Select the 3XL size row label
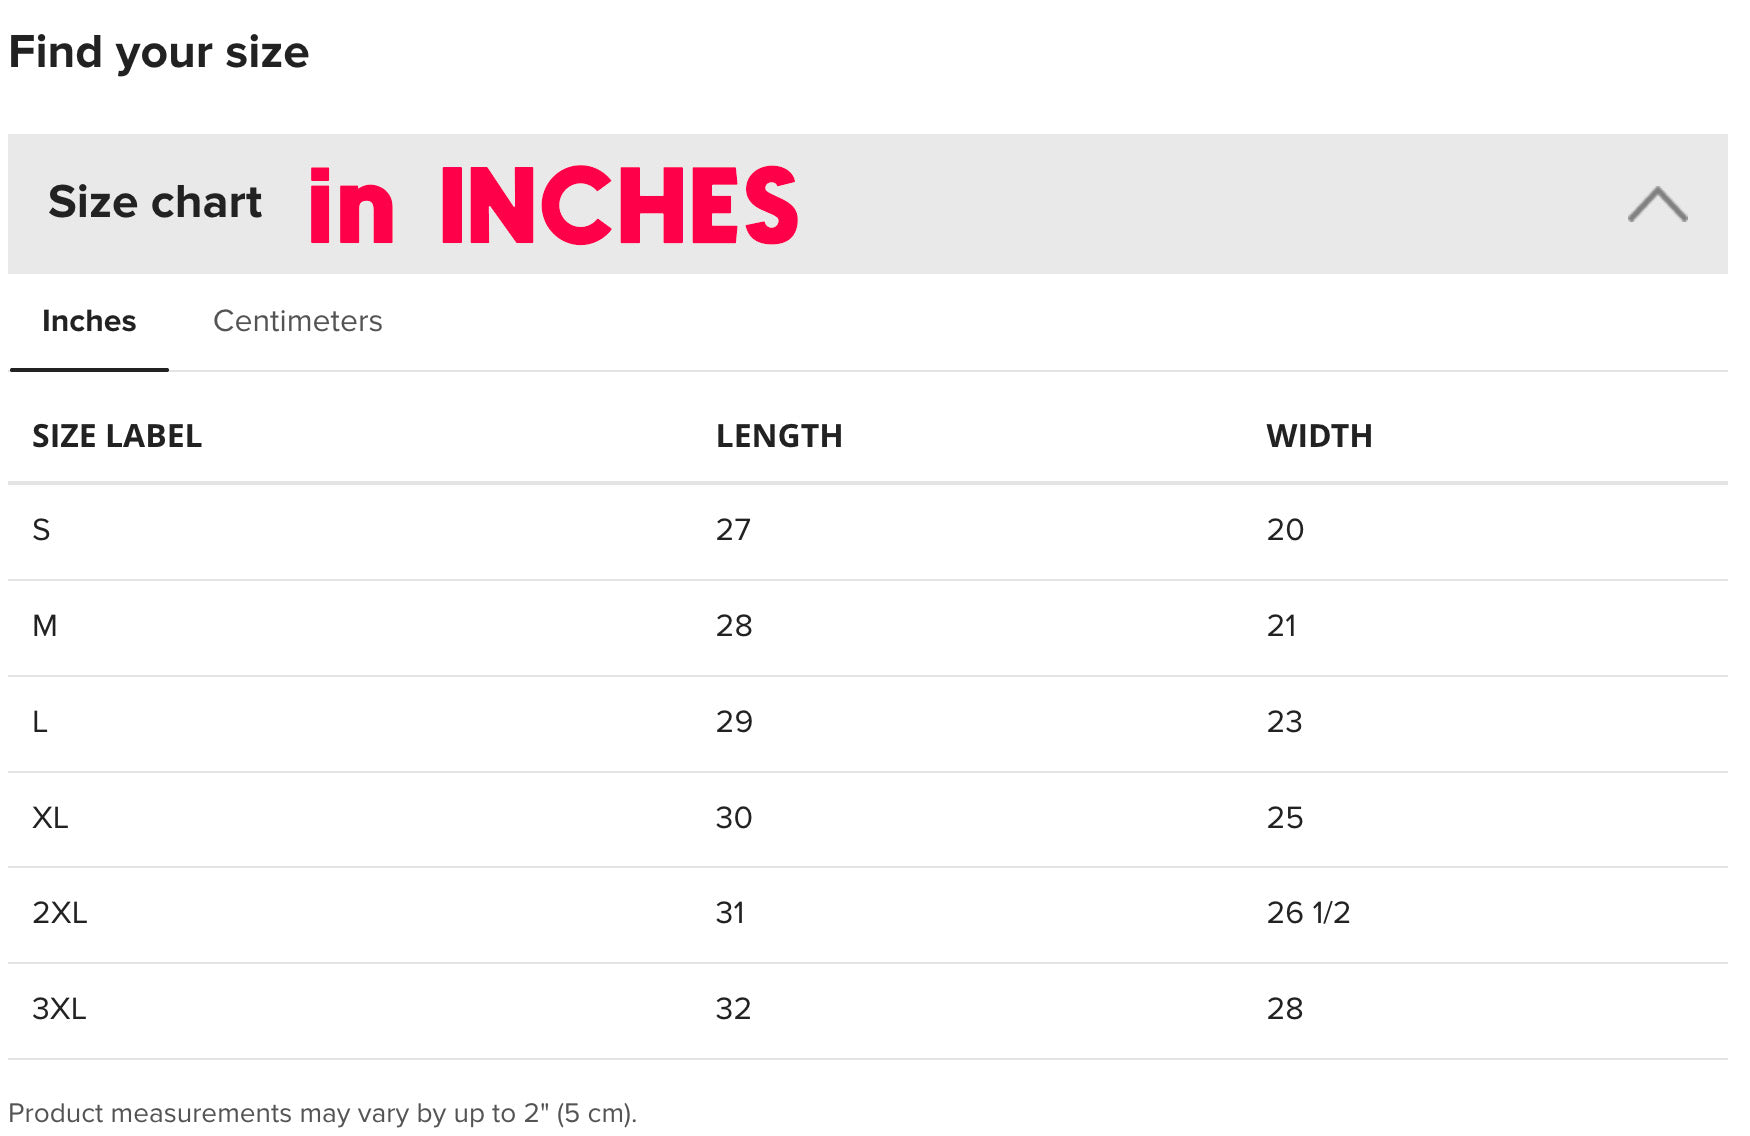The width and height of the screenshot is (1750, 1136). coord(59,1009)
